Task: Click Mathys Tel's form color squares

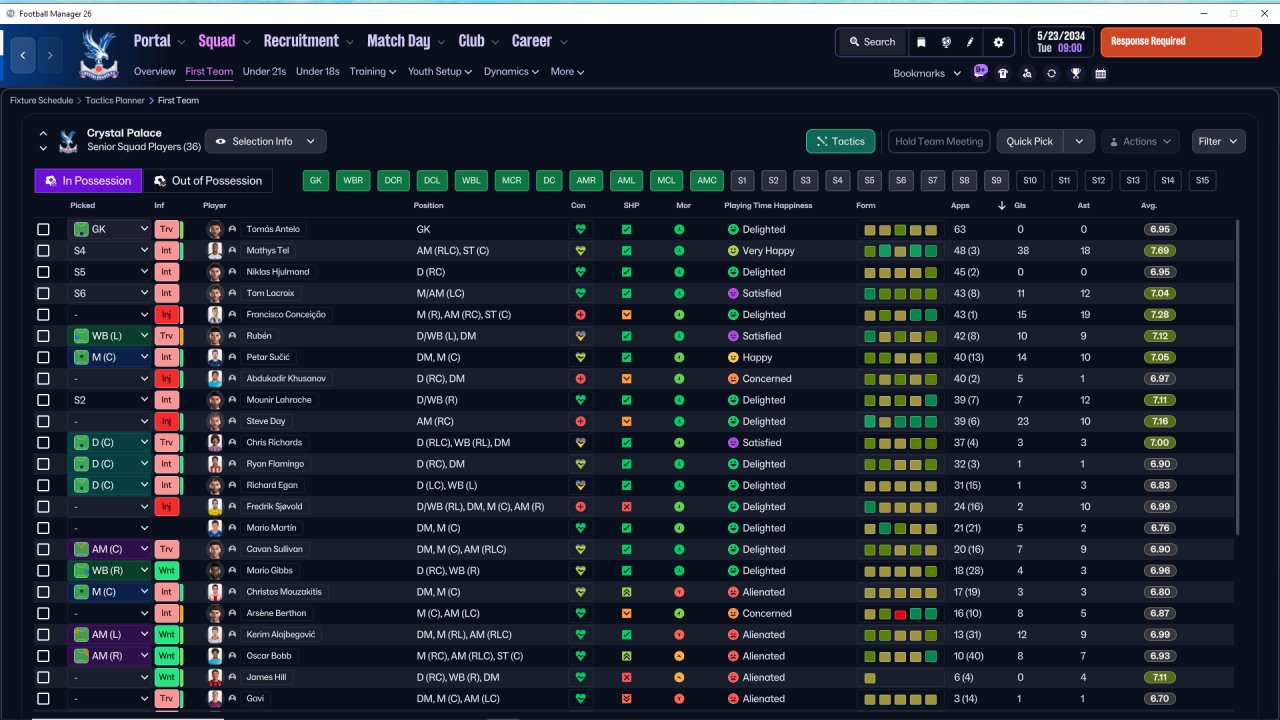Action: pyautogui.click(x=901, y=251)
